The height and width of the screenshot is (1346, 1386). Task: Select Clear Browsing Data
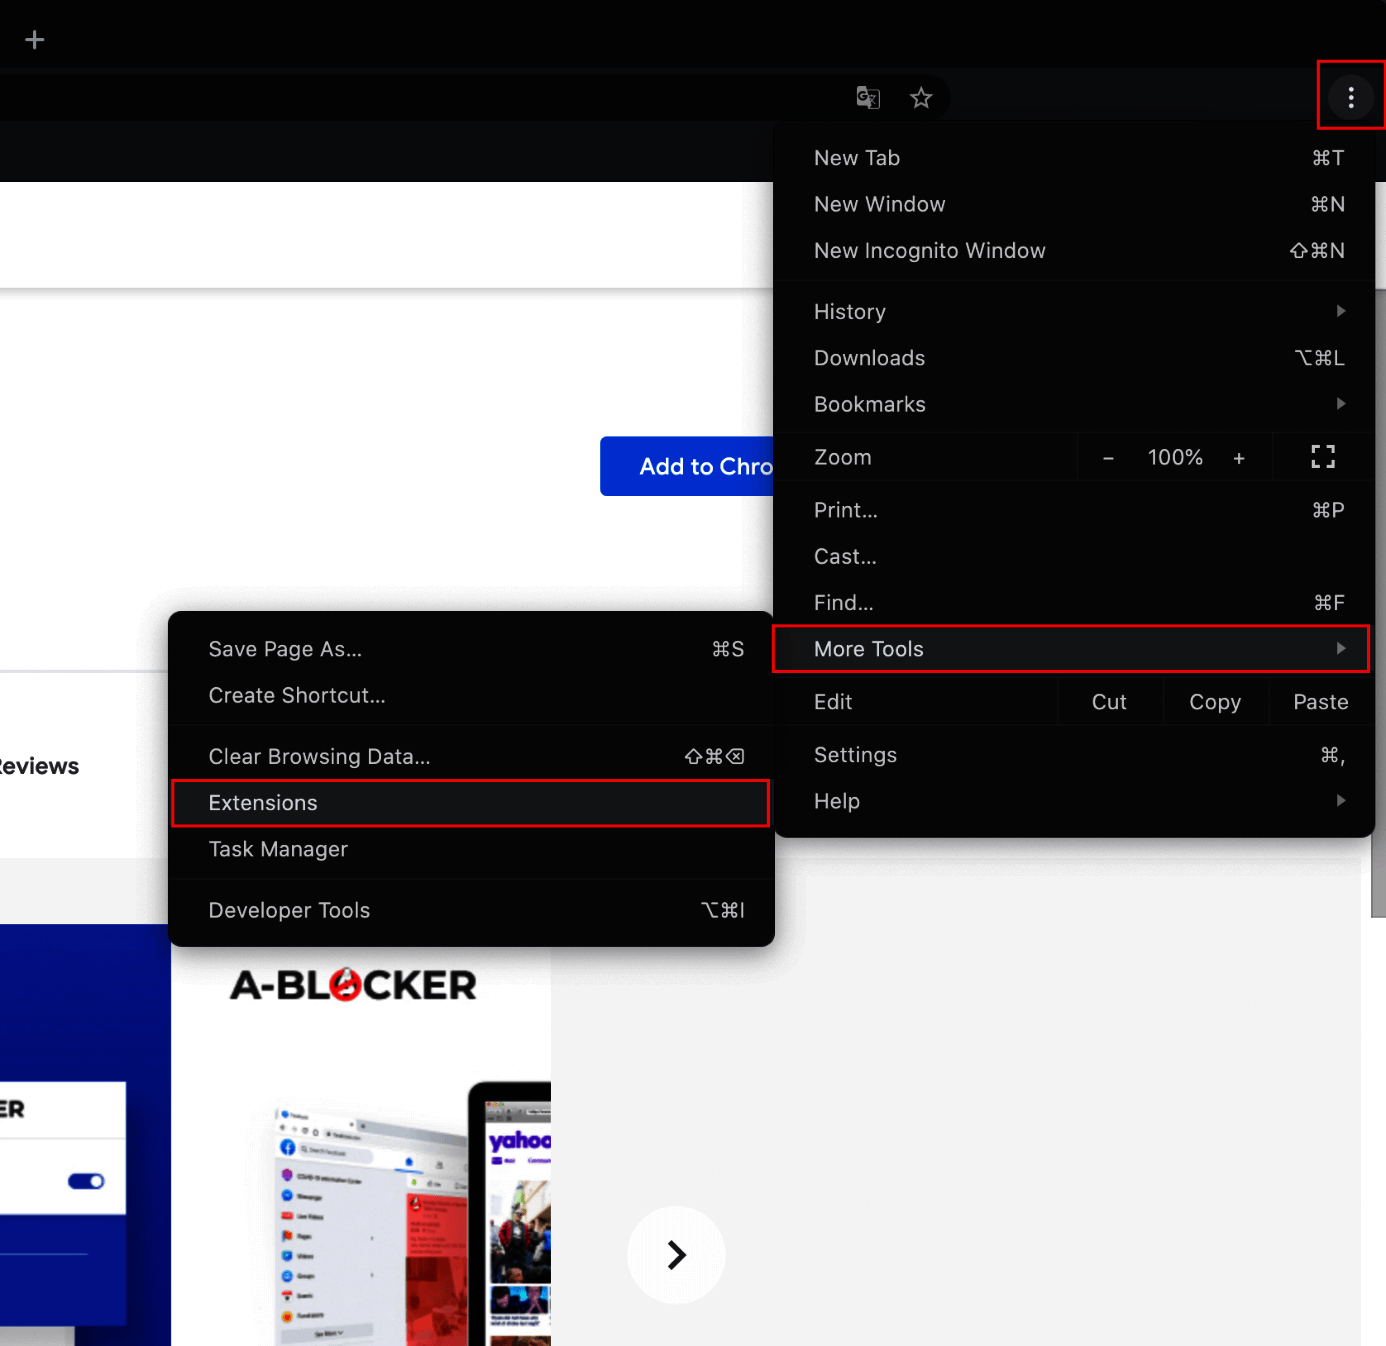point(319,756)
